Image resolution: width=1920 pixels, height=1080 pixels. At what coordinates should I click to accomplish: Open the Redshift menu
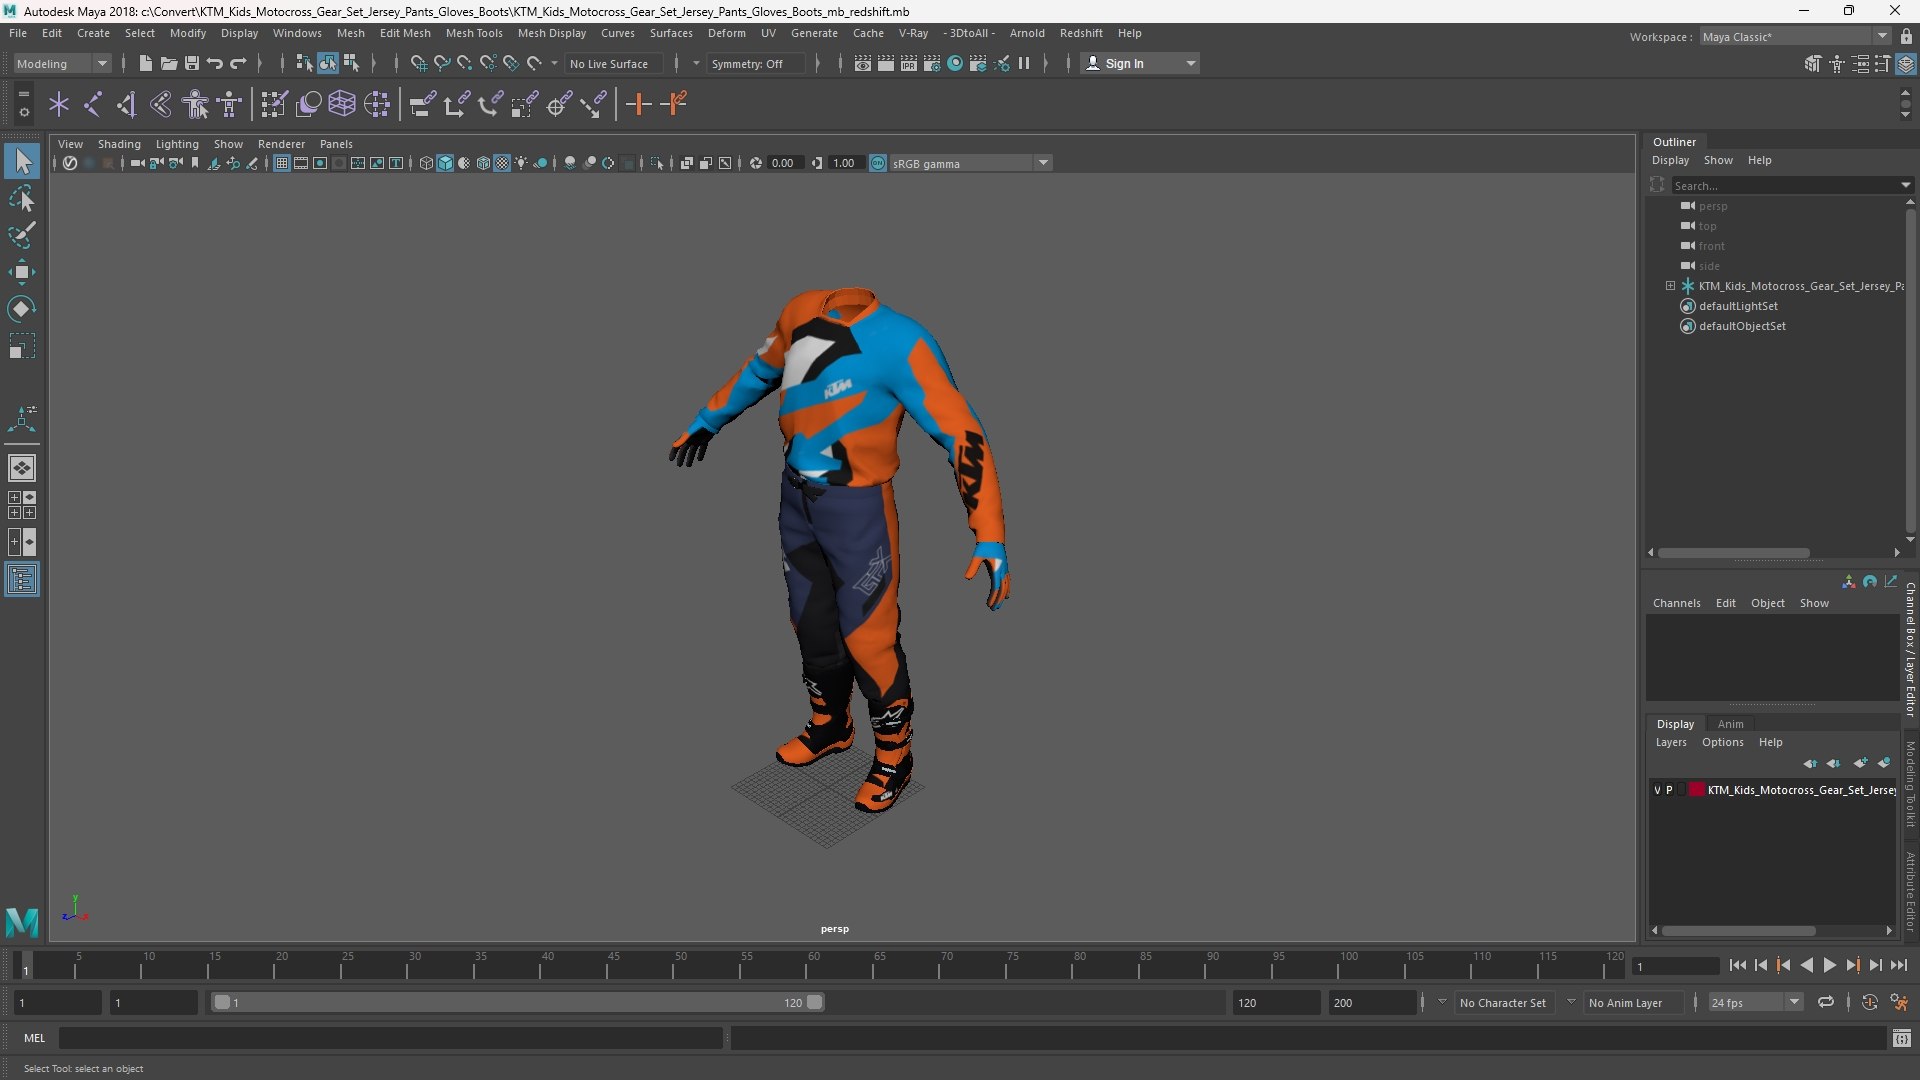coord(1081,33)
